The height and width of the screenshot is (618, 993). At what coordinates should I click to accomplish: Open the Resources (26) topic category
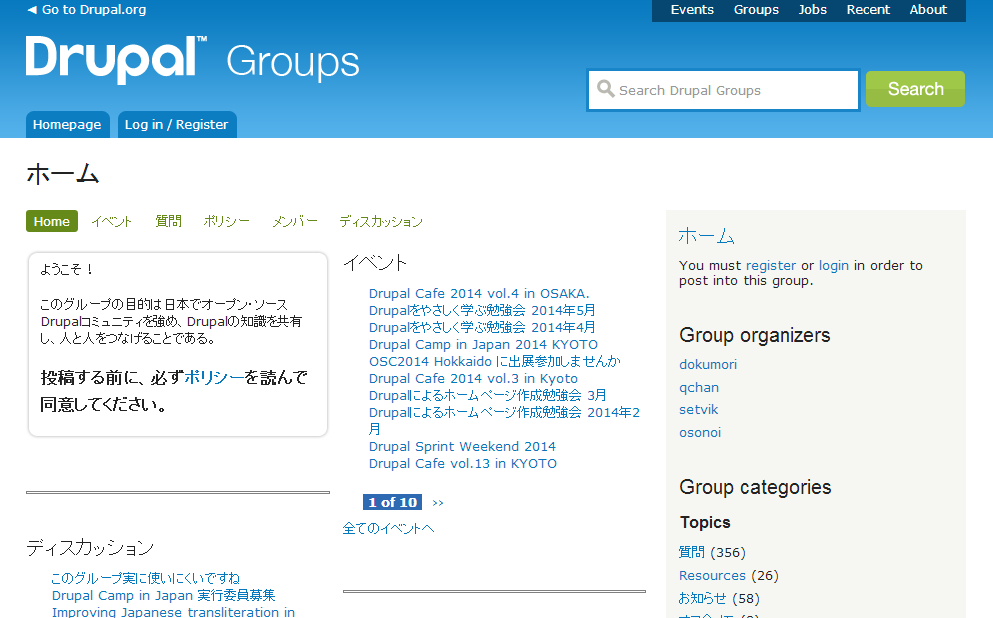[x=712, y=576]
